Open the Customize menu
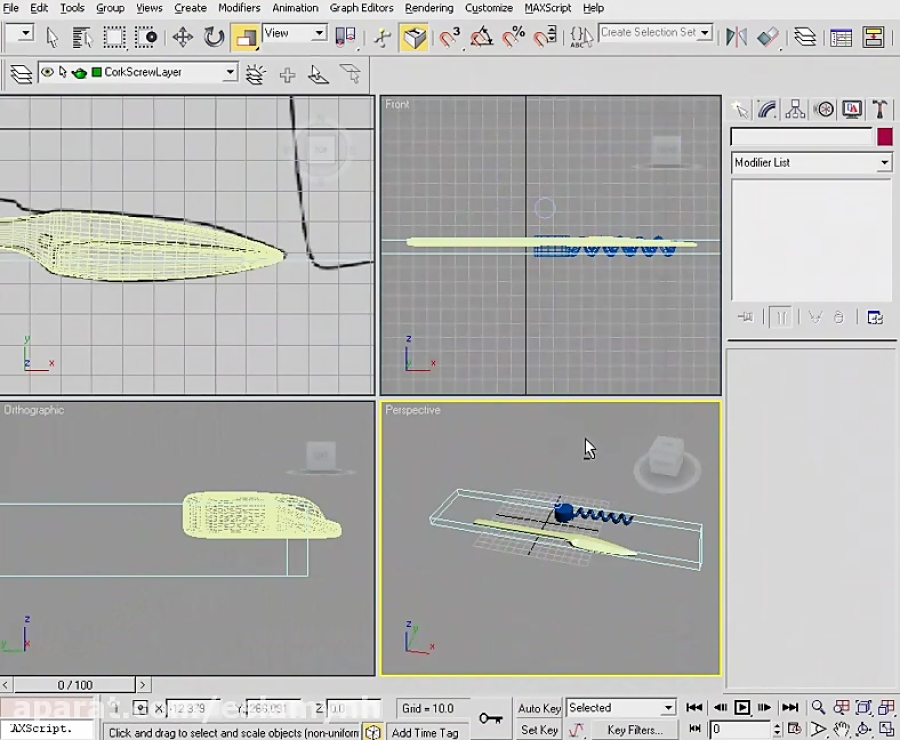Viewport: 900px width, 740px height. click(488, 8)
